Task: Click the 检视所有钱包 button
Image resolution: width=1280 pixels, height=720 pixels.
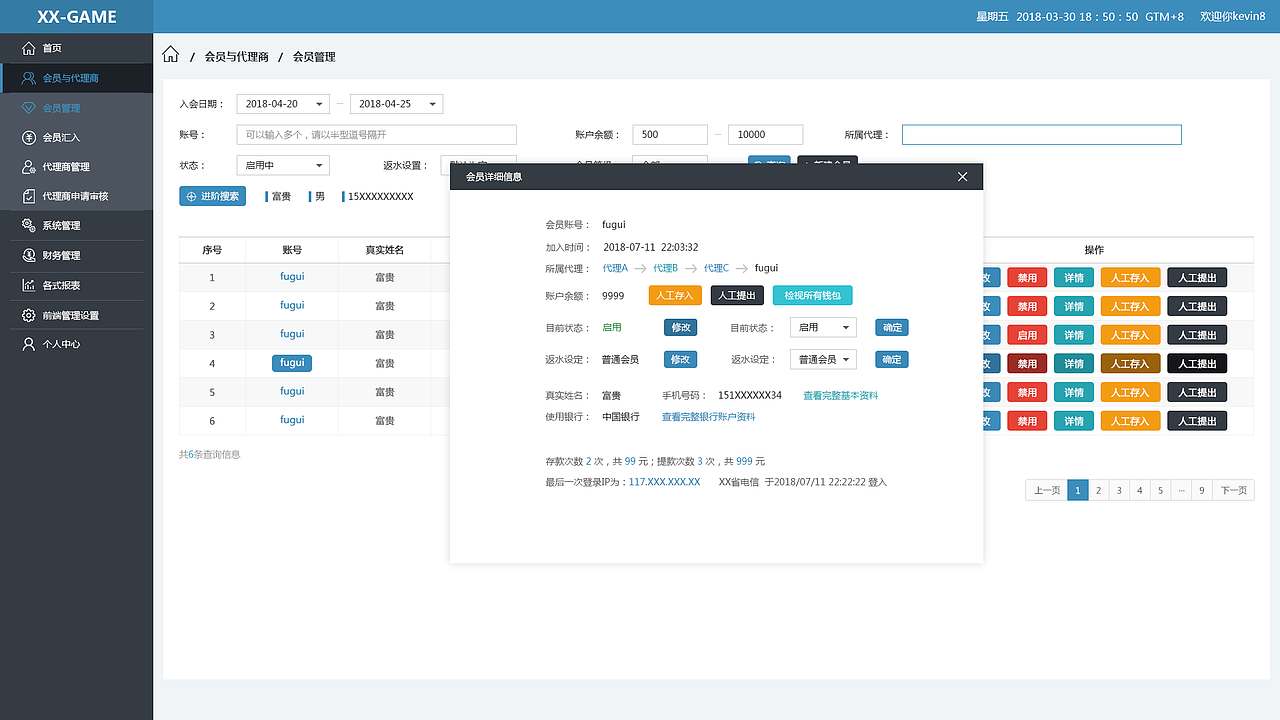Action: 812,295
